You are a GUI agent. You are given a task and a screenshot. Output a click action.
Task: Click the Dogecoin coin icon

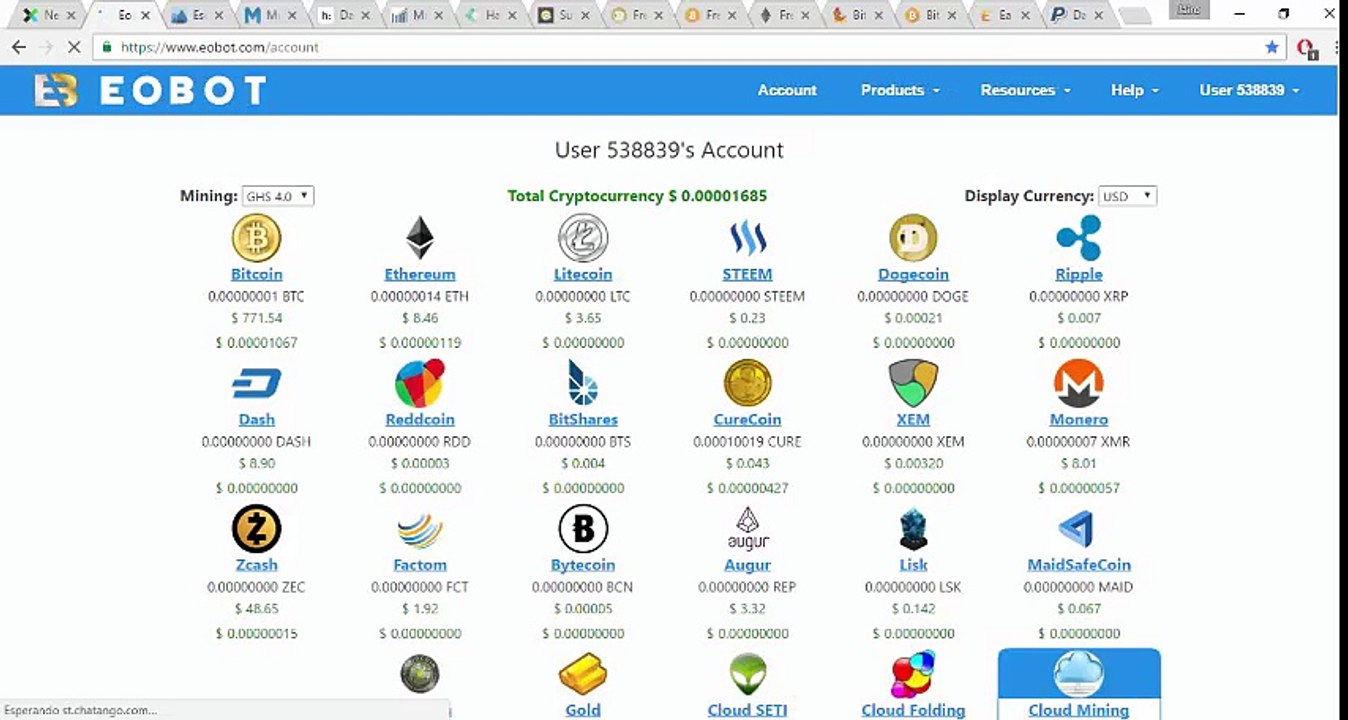coord(913,238)
